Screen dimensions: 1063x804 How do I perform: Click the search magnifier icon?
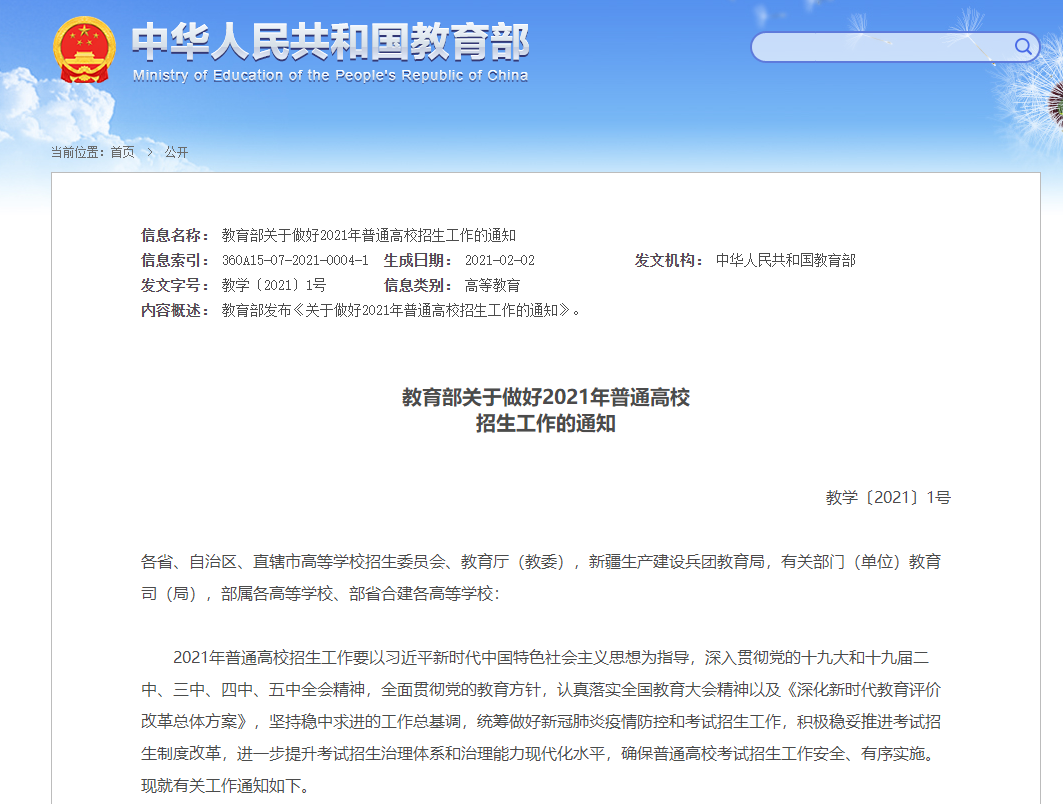pos(1022,46)
